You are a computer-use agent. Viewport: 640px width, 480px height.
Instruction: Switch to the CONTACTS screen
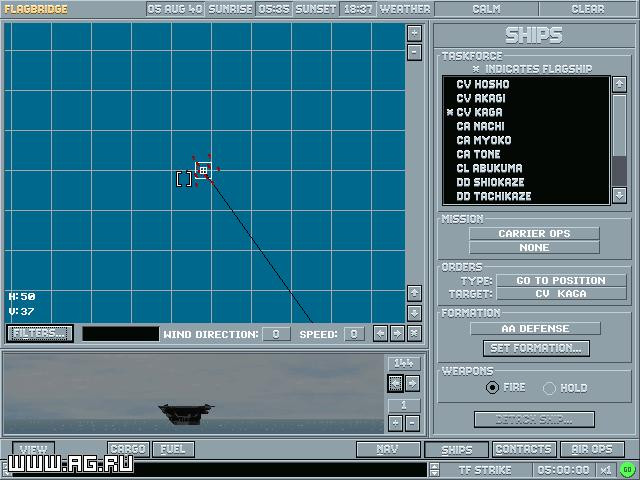(524, 449)
